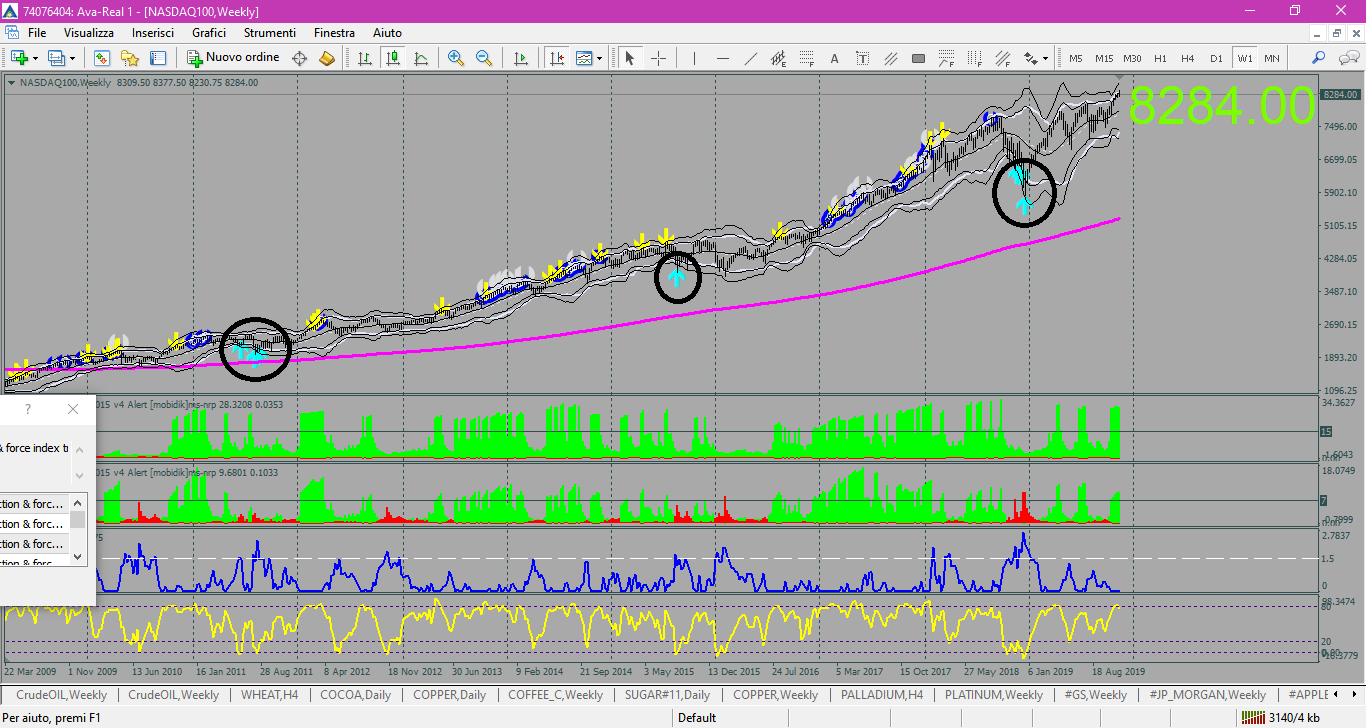The height and width of the screenshot is (728, 1366).
Task: Click the Nuovo ordine button
Action: pos(234,58)
